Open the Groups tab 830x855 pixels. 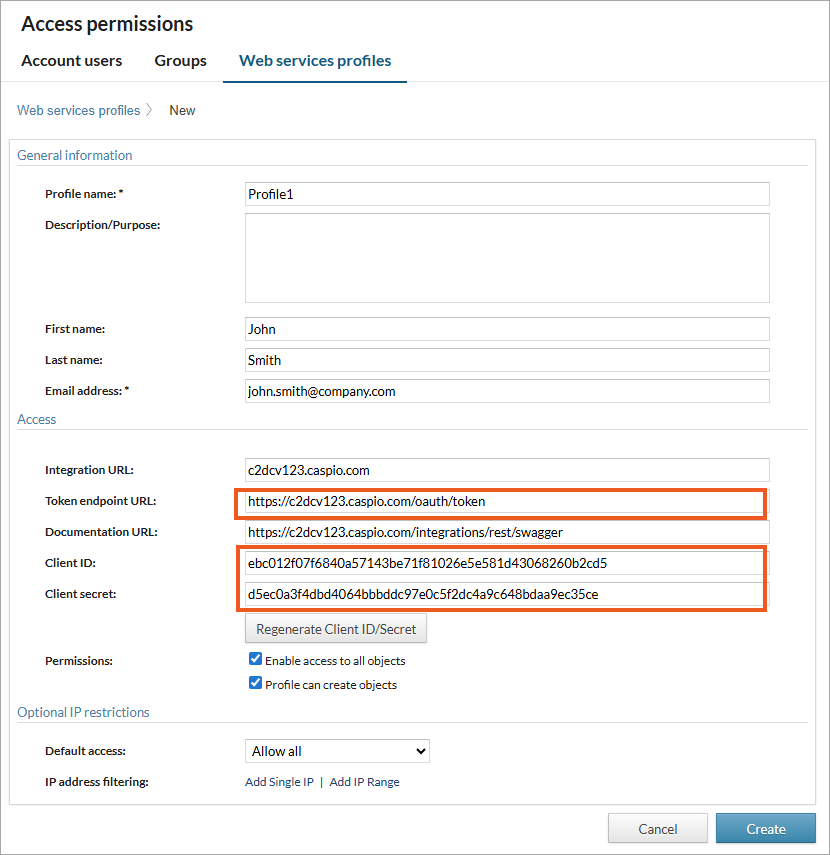pos(180,61)
